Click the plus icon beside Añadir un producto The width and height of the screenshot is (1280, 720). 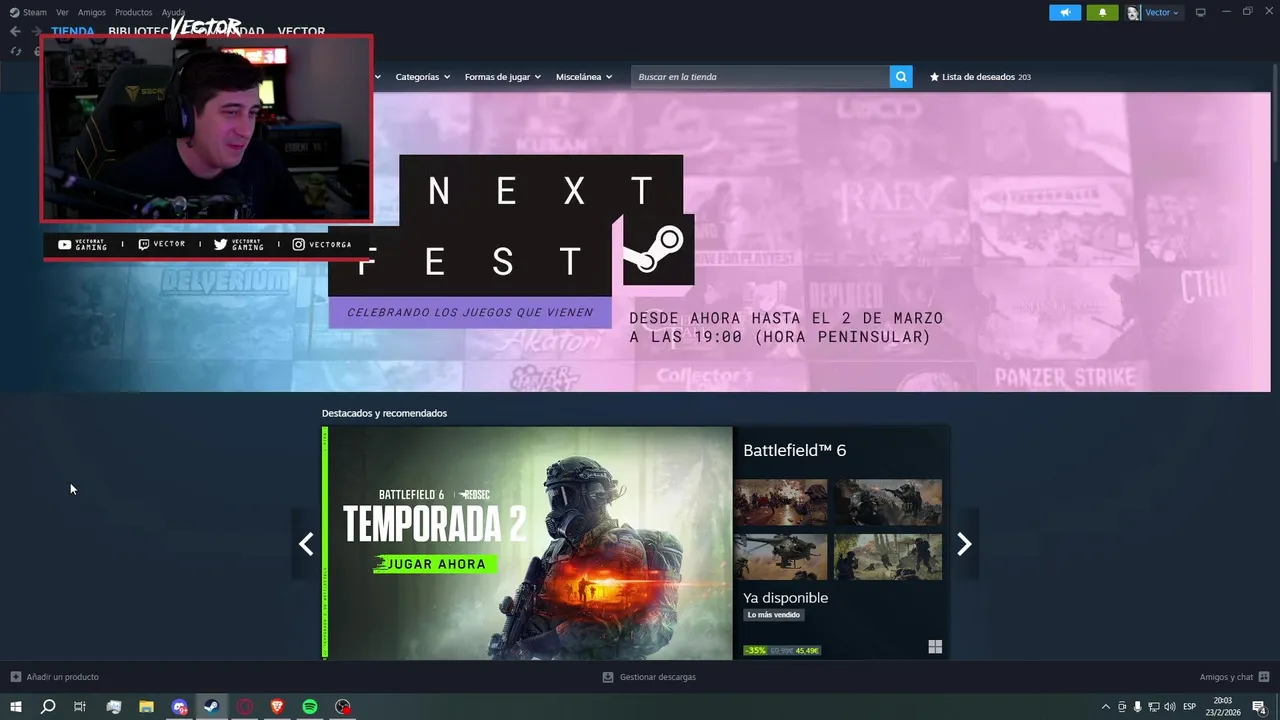[15, 677]
